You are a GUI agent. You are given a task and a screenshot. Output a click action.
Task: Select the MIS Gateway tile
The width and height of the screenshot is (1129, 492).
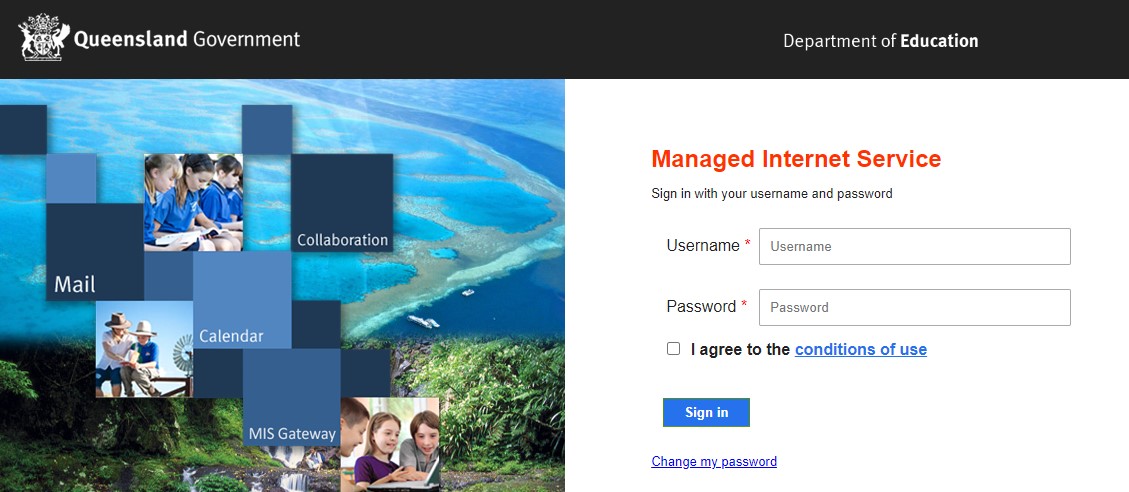click(292, 397)
